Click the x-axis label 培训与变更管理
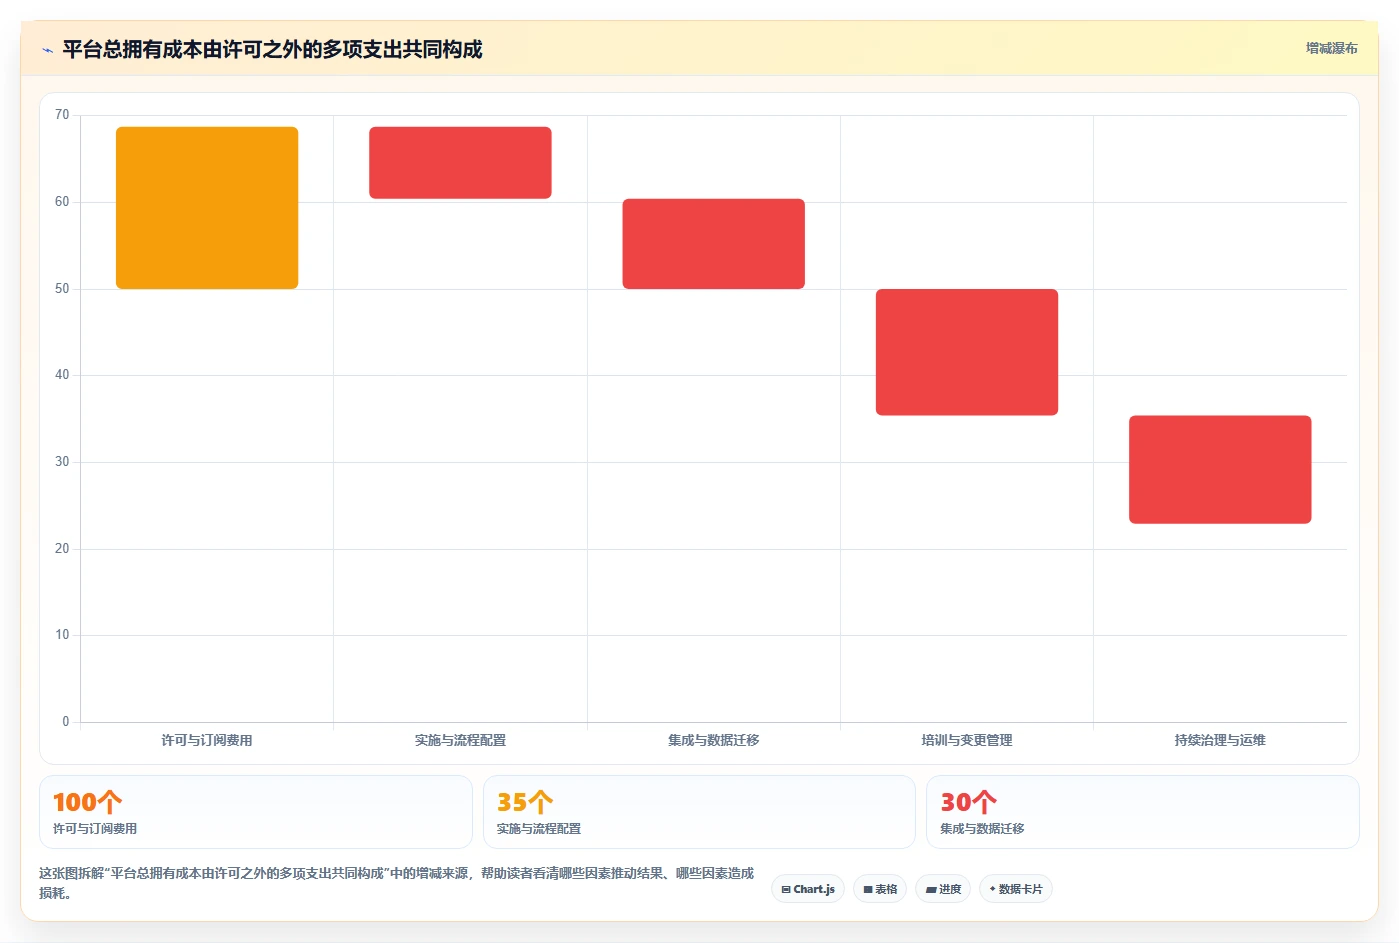This screenshot has height=943, width=1399. (x=967, y=740)
